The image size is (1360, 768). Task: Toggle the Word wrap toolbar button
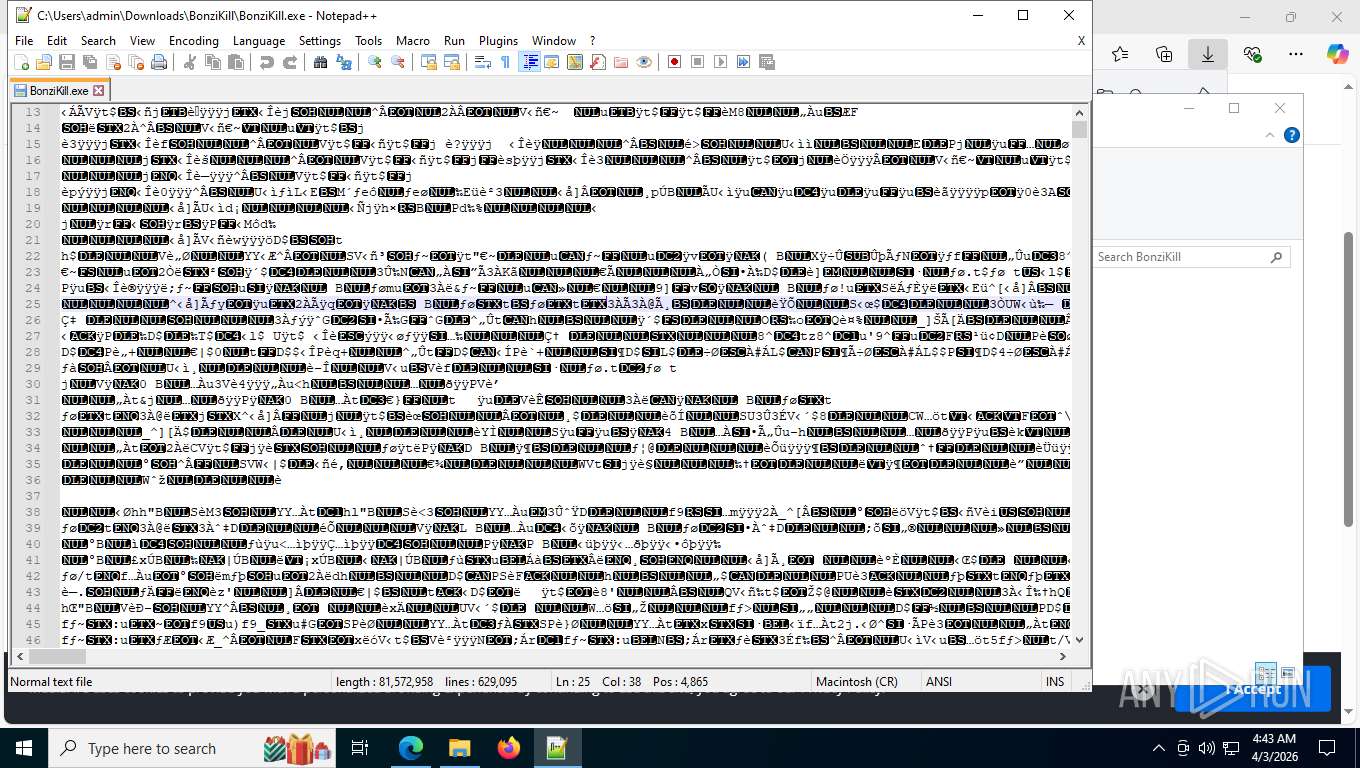(482, 62)
